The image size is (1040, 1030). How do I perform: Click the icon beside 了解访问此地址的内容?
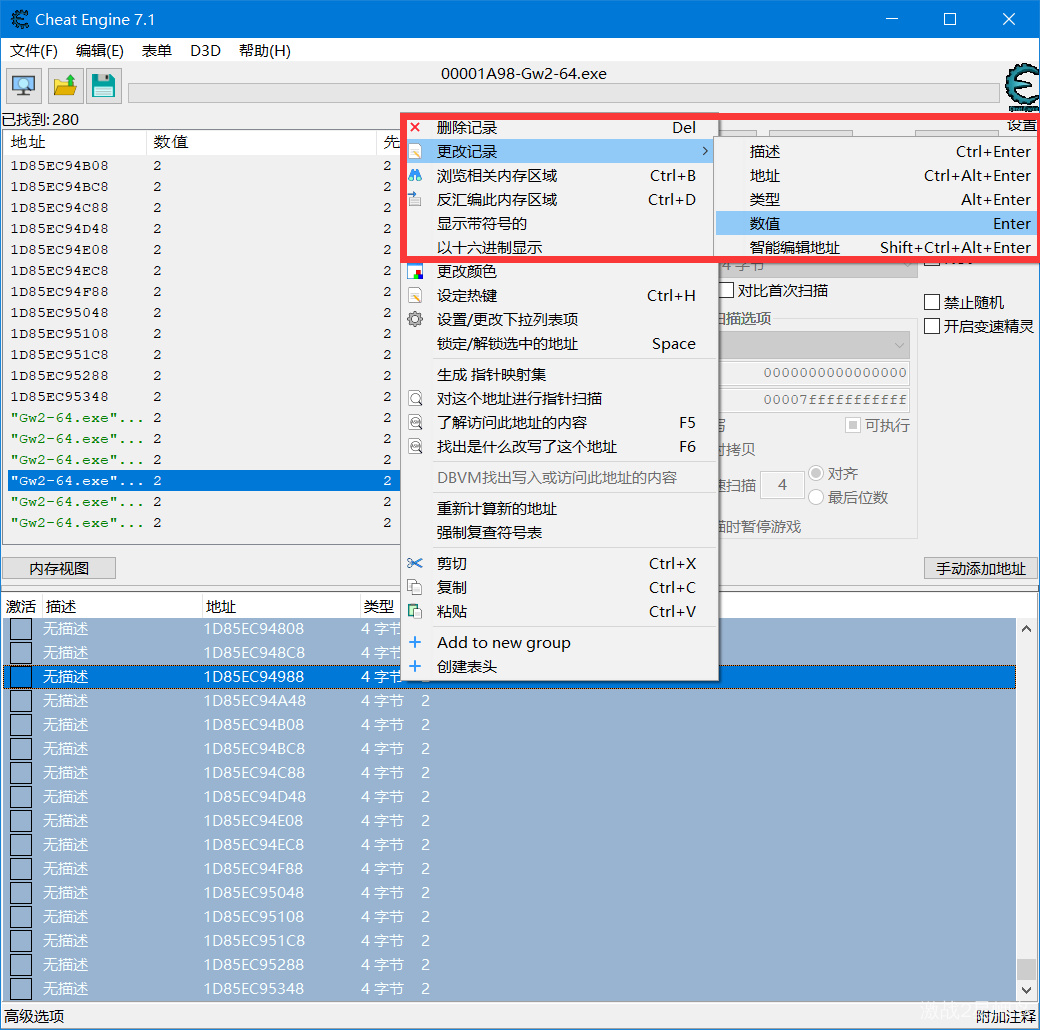[415, 422]
